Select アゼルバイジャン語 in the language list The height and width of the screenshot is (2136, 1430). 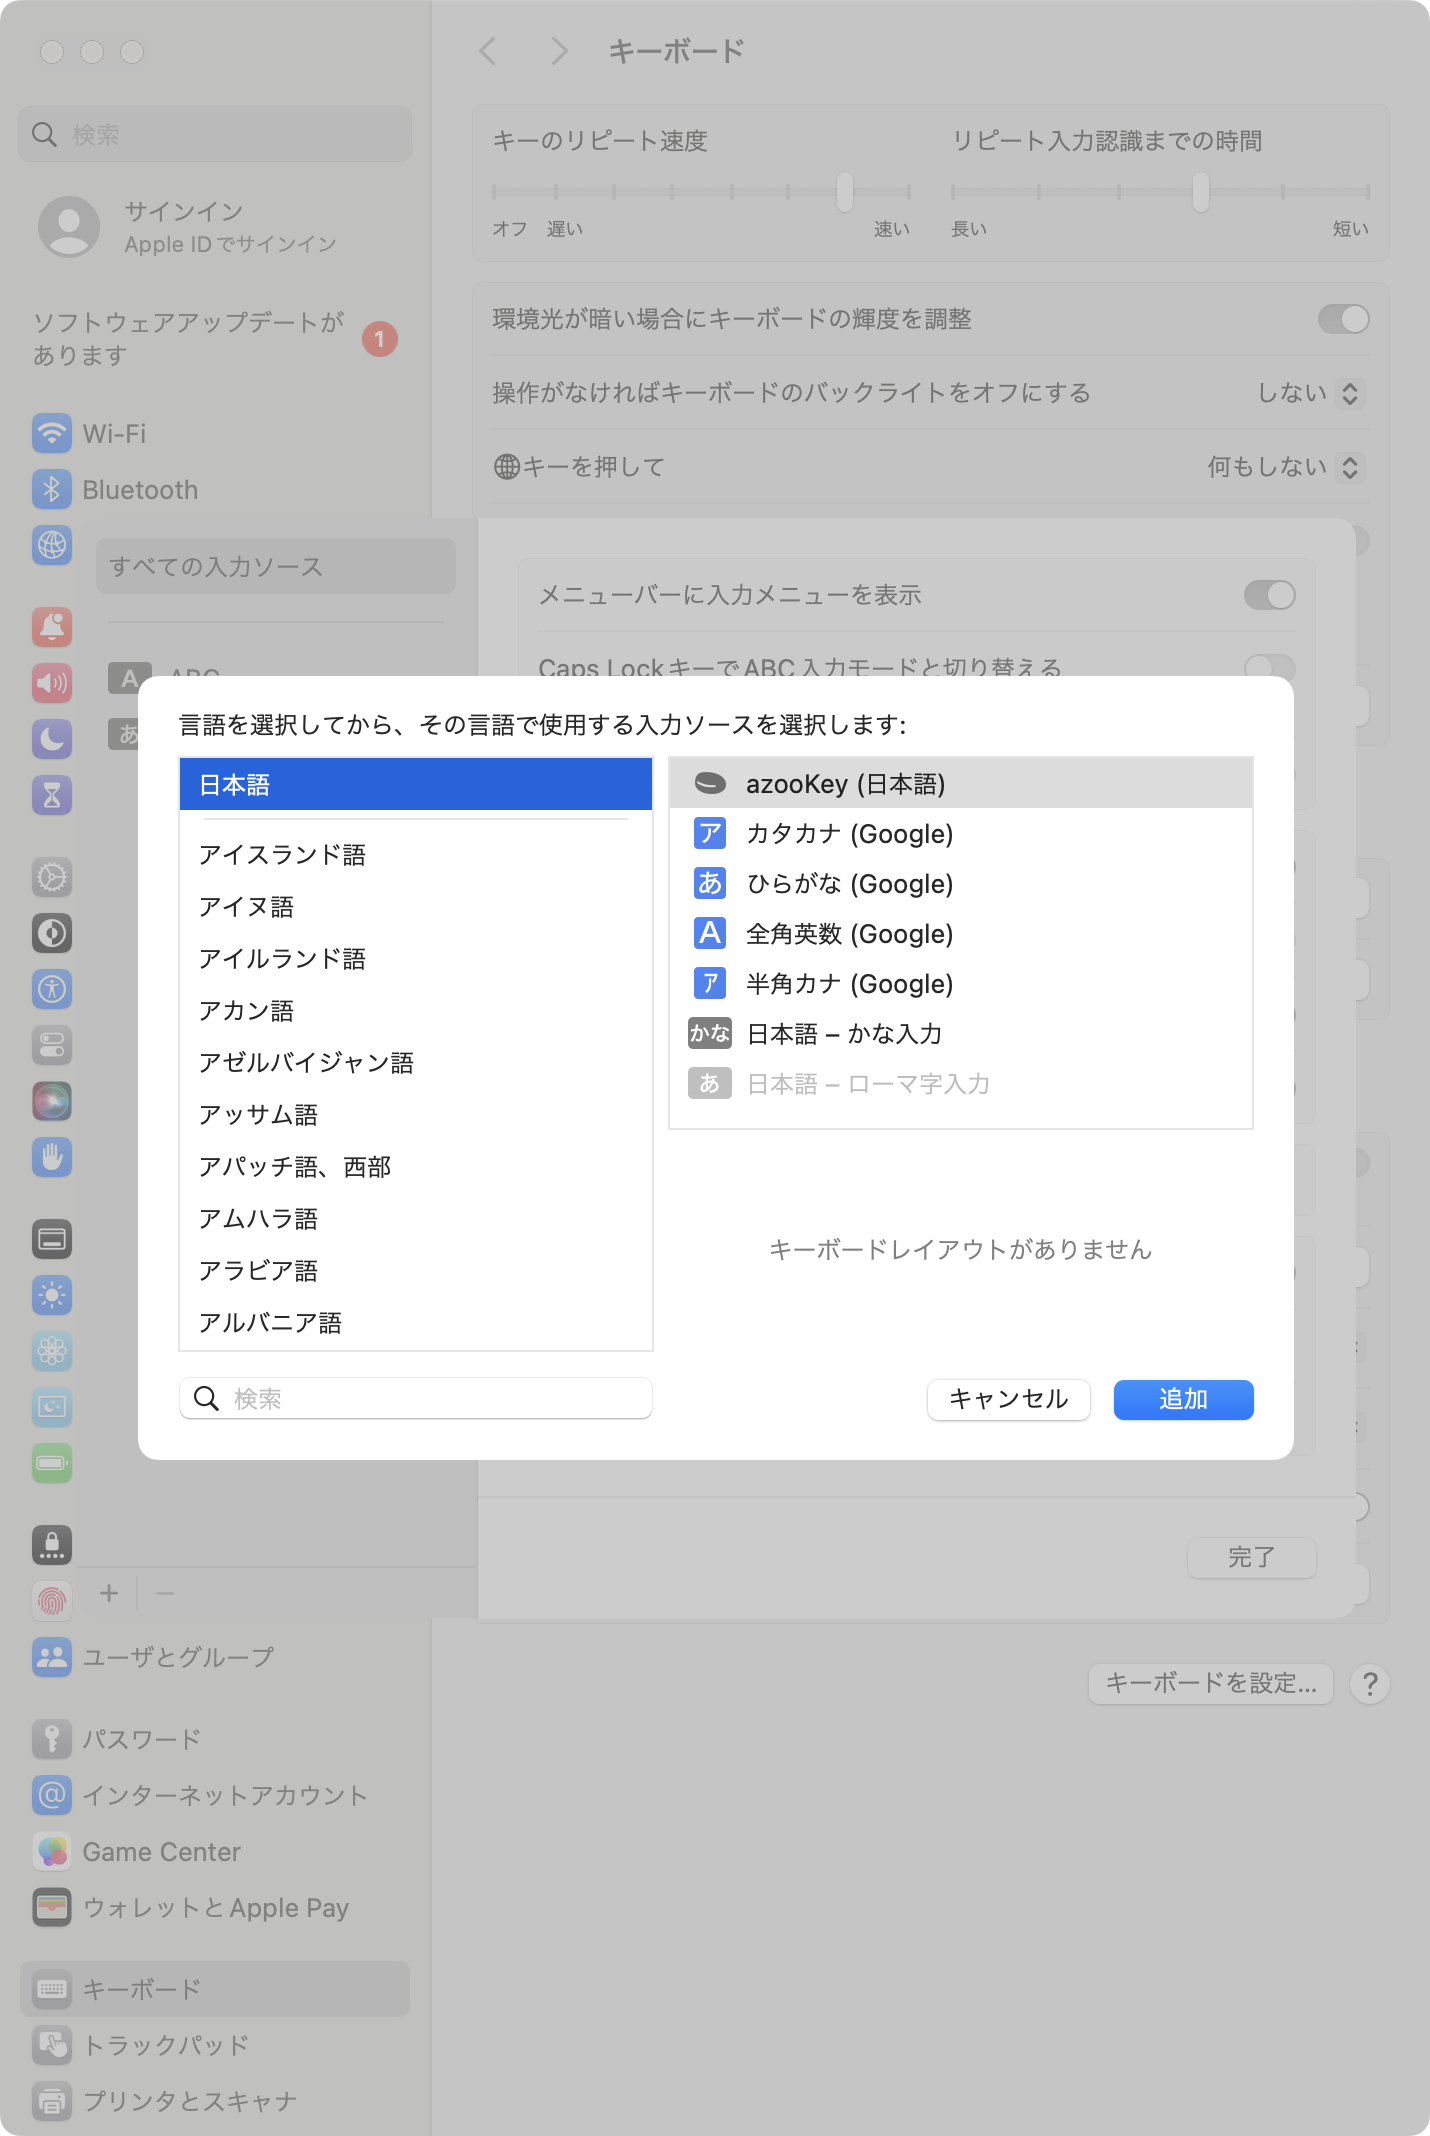pyautogui.click(x=416, y=1063)
